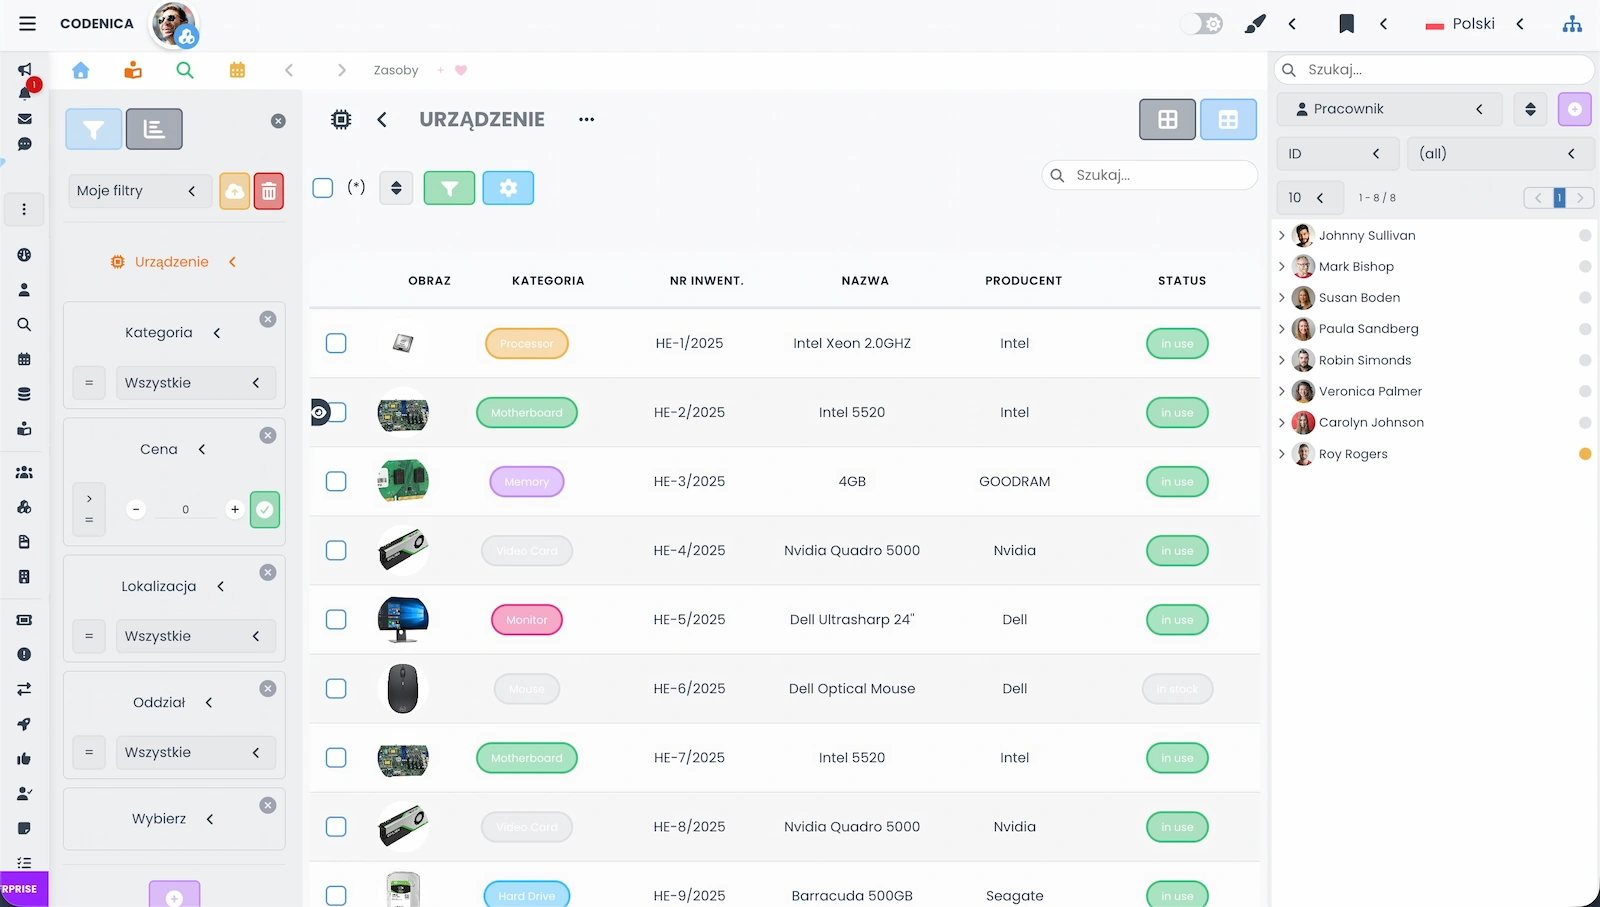Select the checkbox for Dell Ultrasharp 24" row
The width and height of the screenshot is (1600, 907).
coord(336,620)
